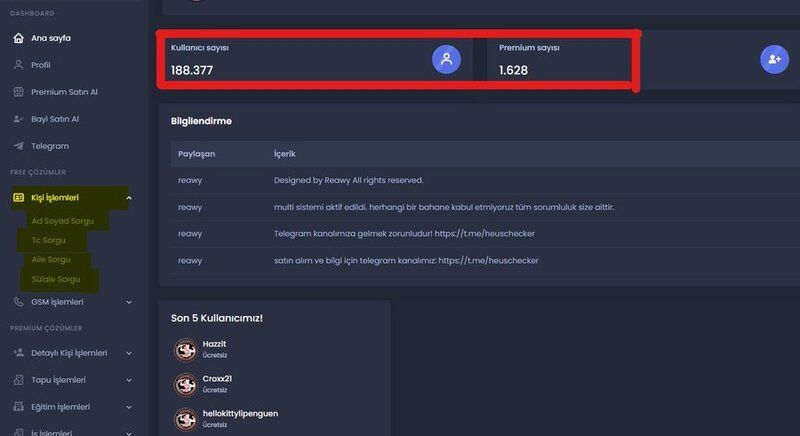Select the Telegram paper plane icon
This screenshot has height=436, width=800.
[18, 146]
